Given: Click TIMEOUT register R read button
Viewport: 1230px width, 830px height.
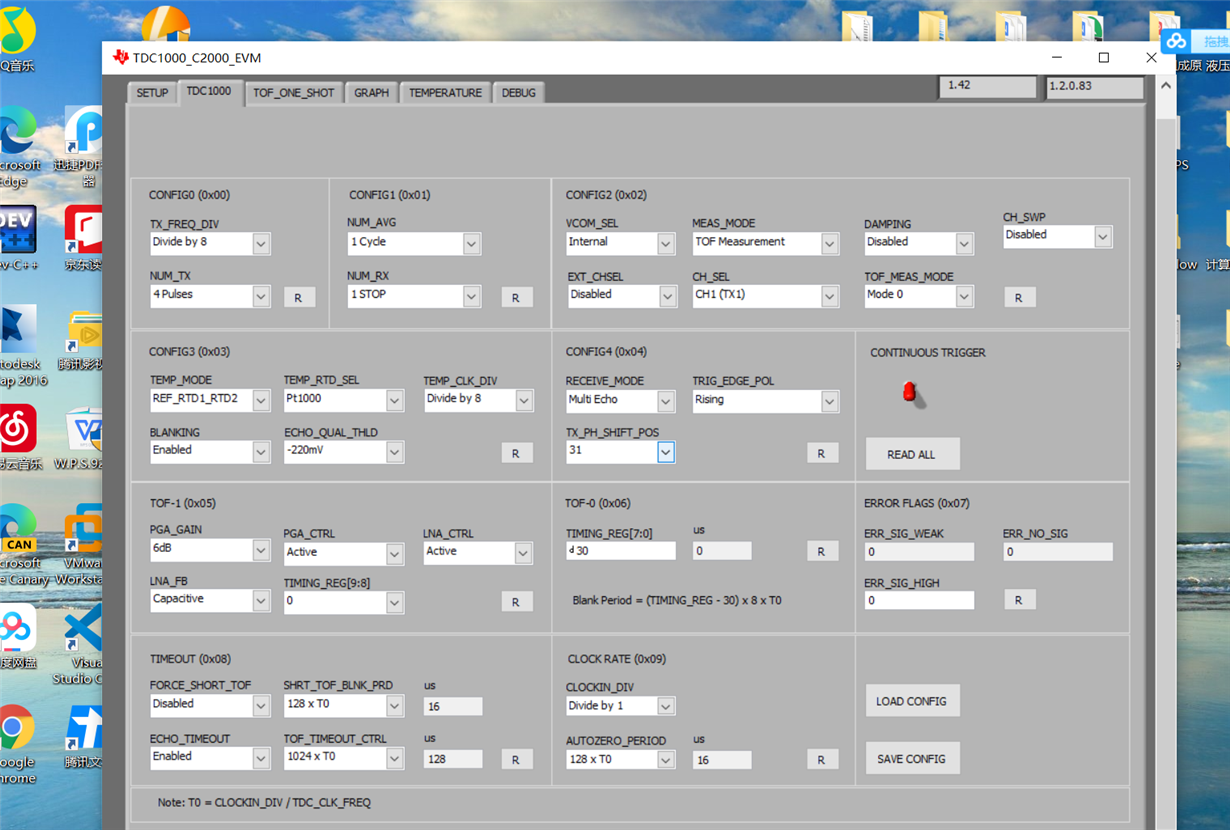Looking at the screenshot, I should click(x=516, y=759).
